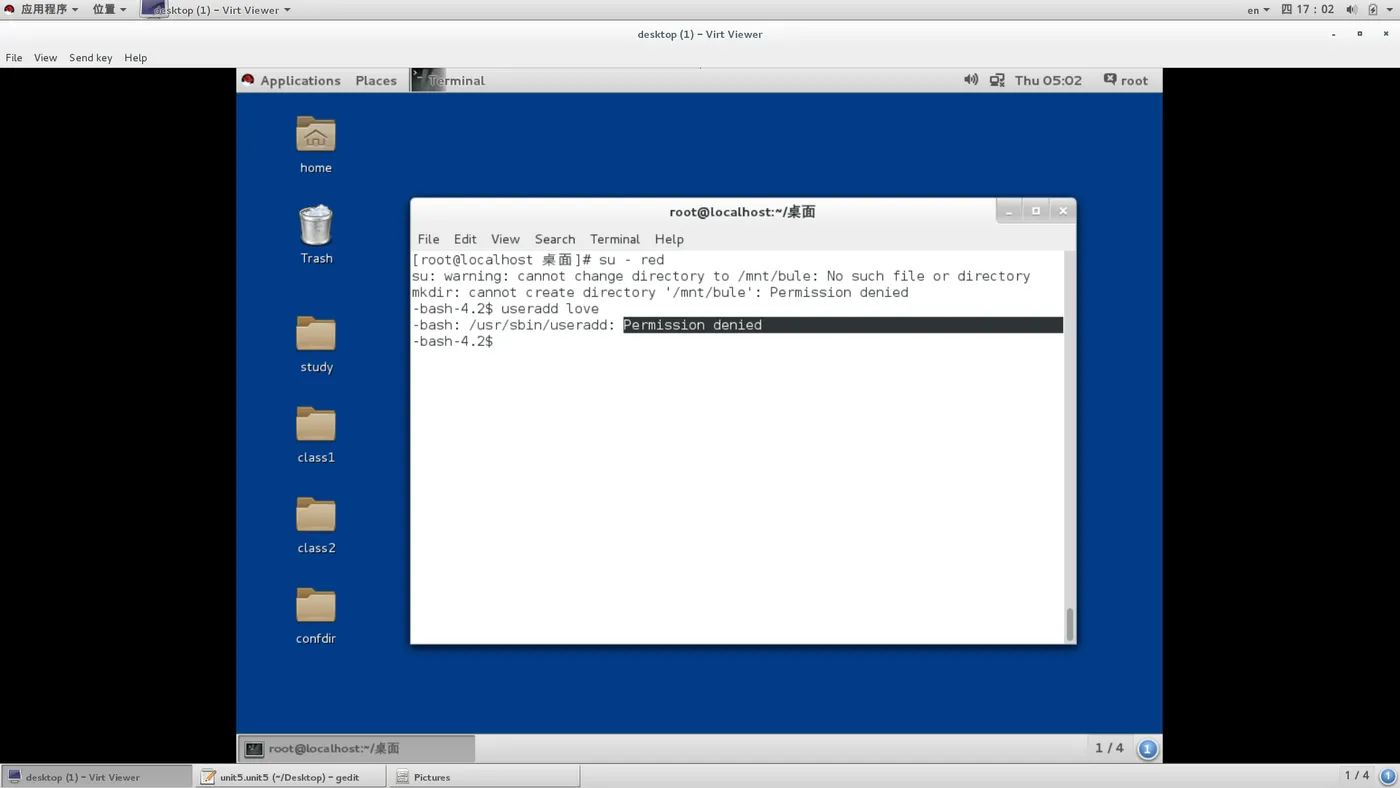1400x788 pixels.
Task: Click the Terminal item in guest top panel
Action: pyautogui.click(x=449, y=80)
